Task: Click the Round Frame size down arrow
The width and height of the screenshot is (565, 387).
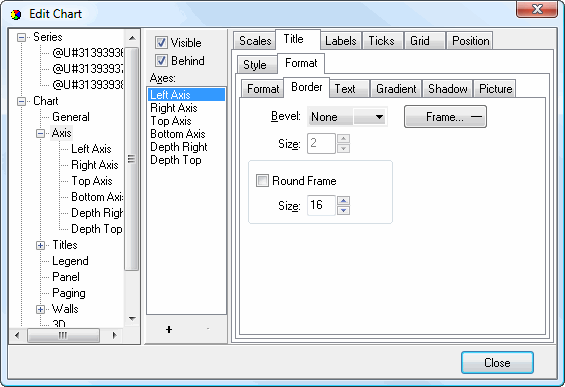Action: [343, 210]
